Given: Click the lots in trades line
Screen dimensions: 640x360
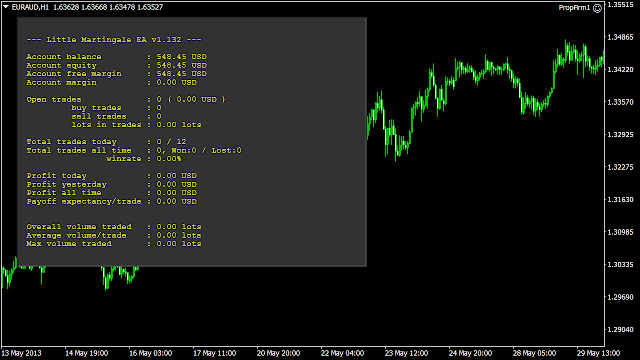Looking at the screenshot, I should point(136,125).
